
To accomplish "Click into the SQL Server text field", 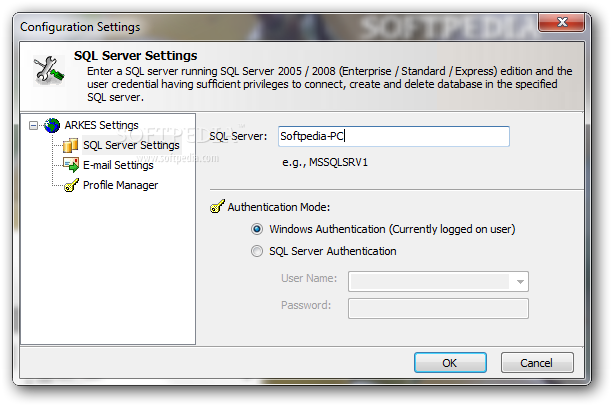I will click(x=394, y=136).
